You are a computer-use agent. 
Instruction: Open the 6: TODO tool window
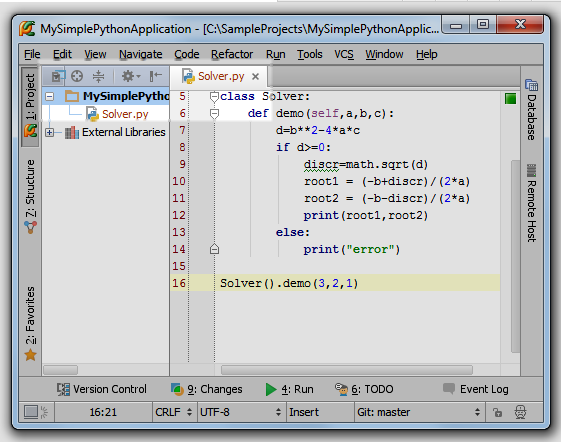click(x=364, y=389)
